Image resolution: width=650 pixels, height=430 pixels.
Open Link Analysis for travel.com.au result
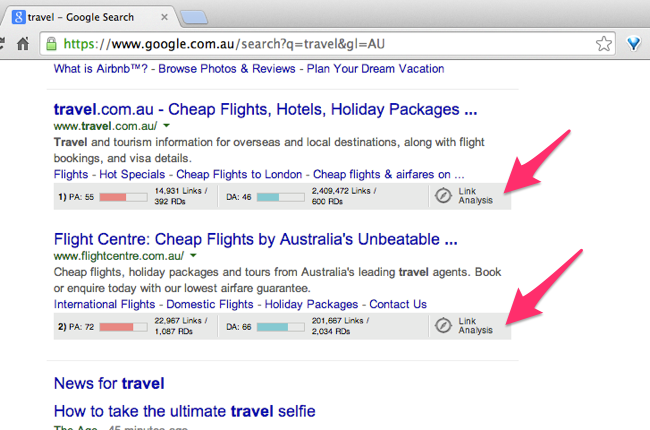pyautogui.click(x=468, y=197)
